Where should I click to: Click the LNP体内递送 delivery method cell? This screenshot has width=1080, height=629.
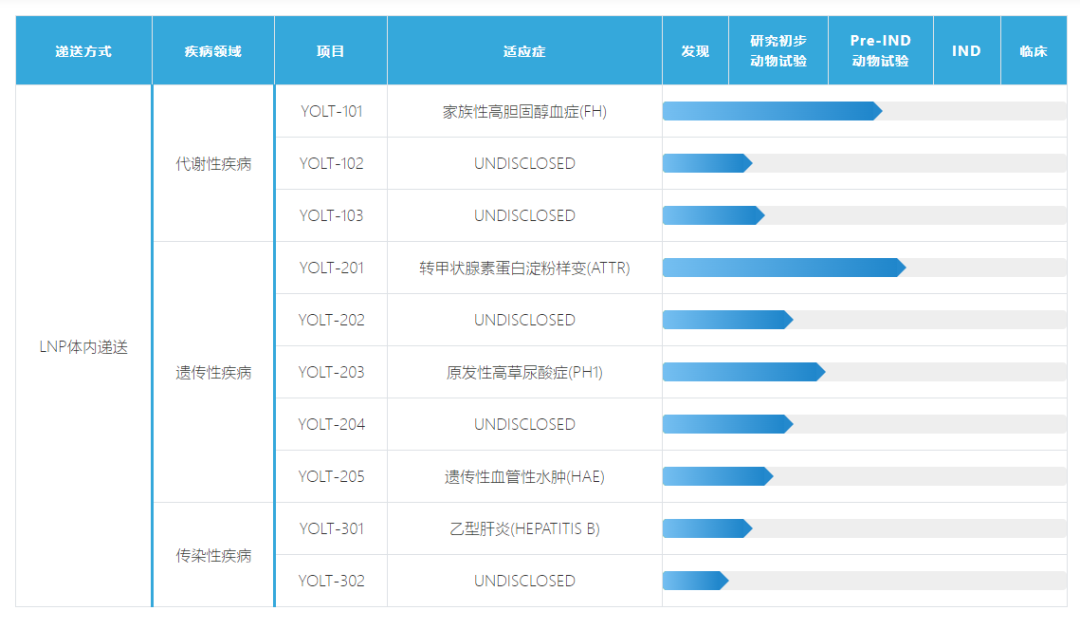(84, 348)
